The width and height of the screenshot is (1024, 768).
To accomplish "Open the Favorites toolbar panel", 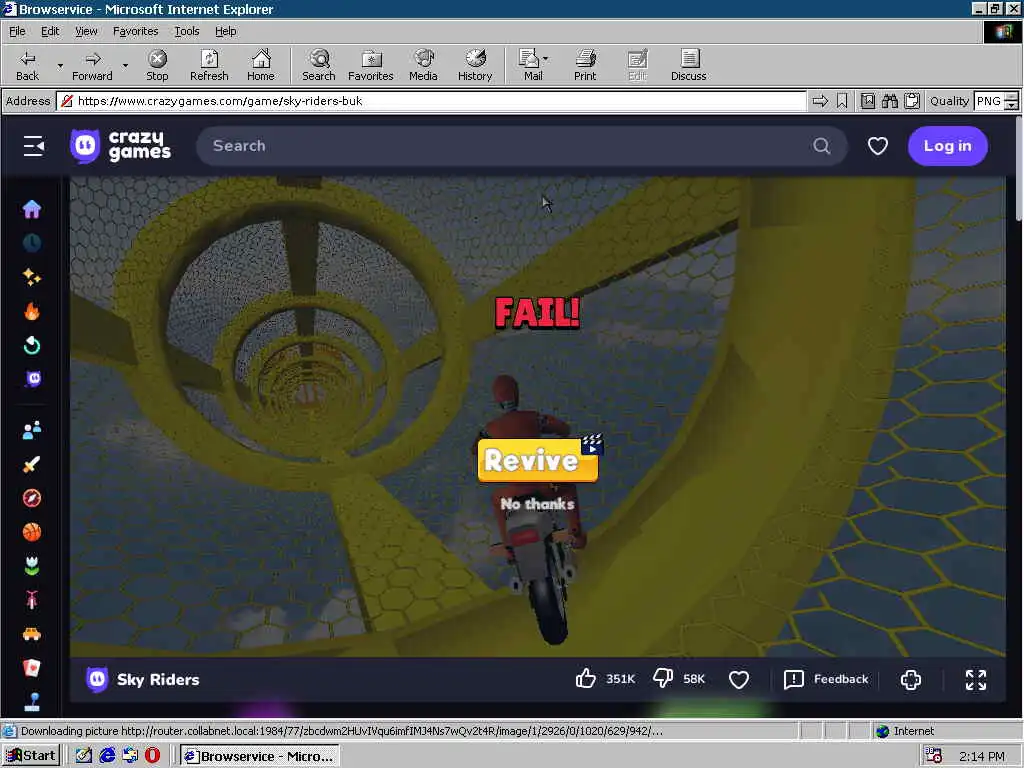I will (371, 65).
